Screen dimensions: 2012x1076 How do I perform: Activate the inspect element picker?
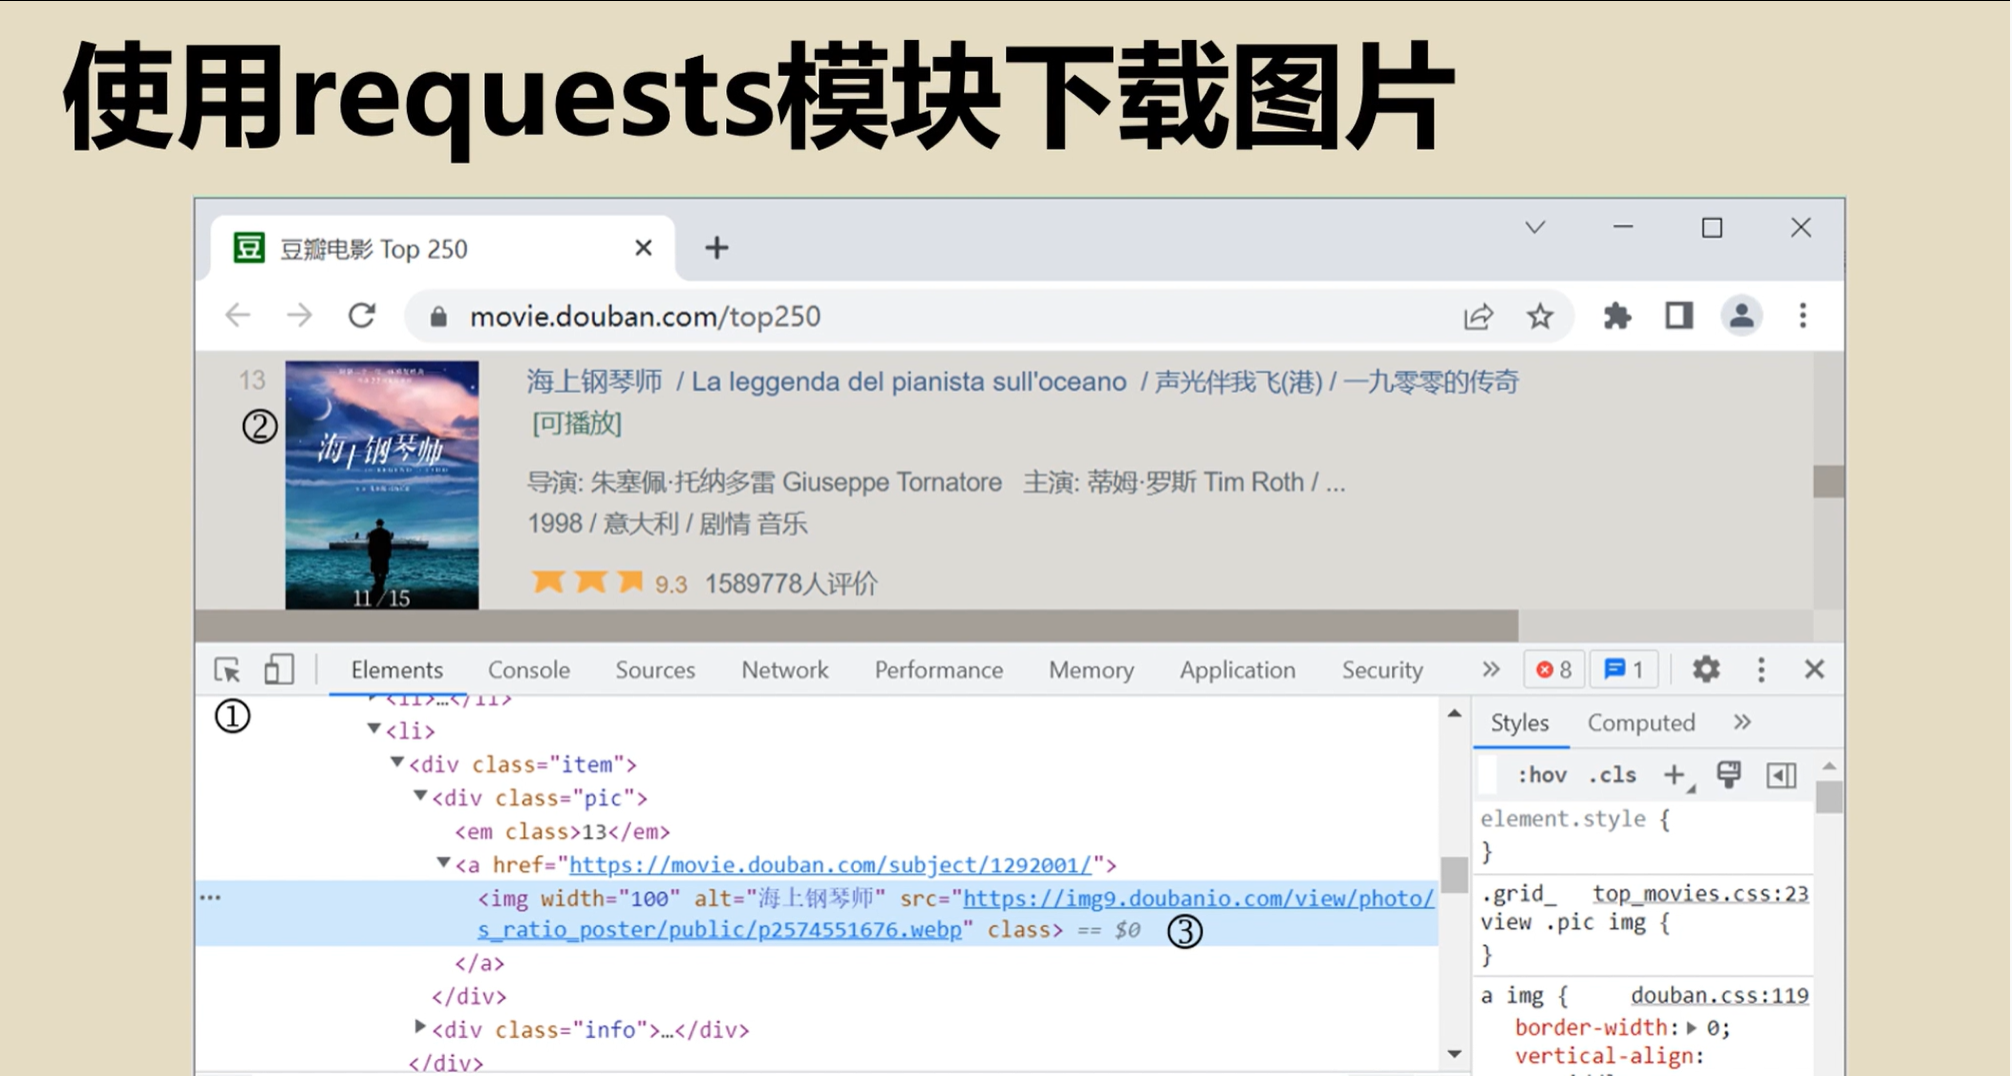click(227, 669)
